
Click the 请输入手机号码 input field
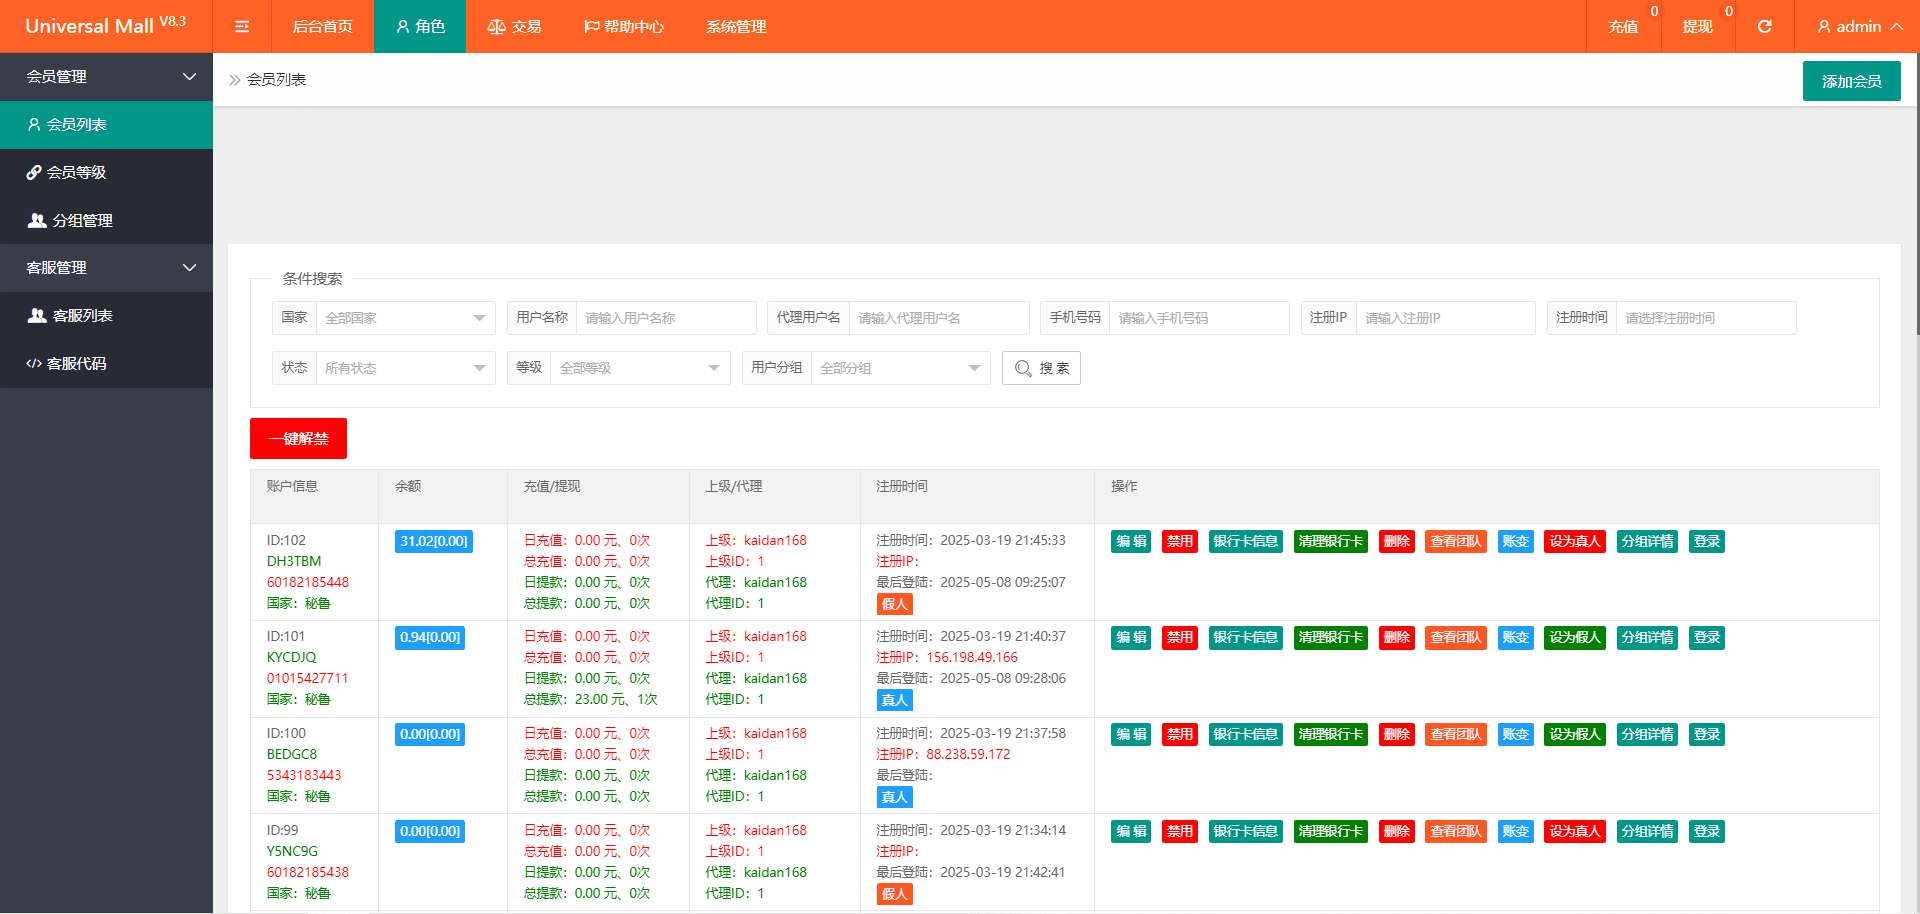tap(1199, 317)
